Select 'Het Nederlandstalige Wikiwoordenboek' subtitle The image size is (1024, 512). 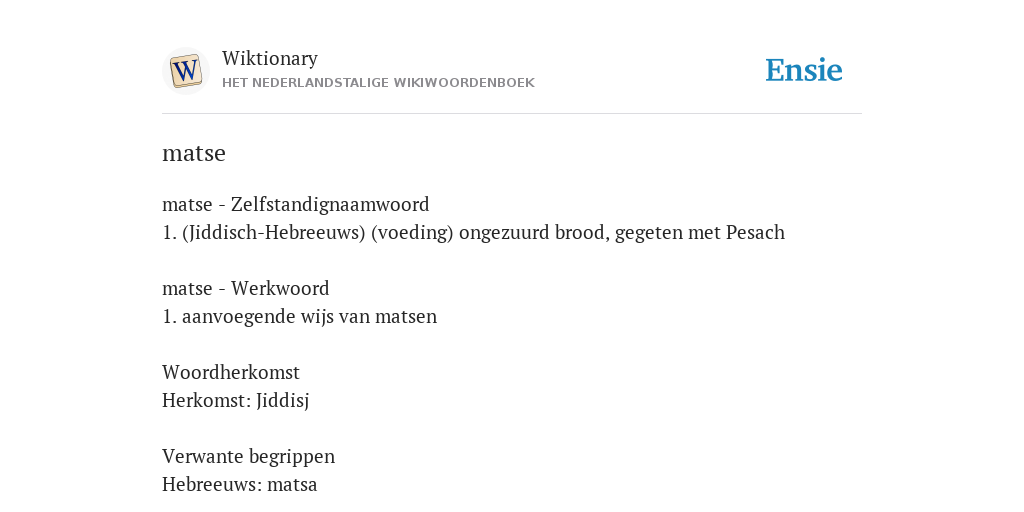[x=378, y=83]
